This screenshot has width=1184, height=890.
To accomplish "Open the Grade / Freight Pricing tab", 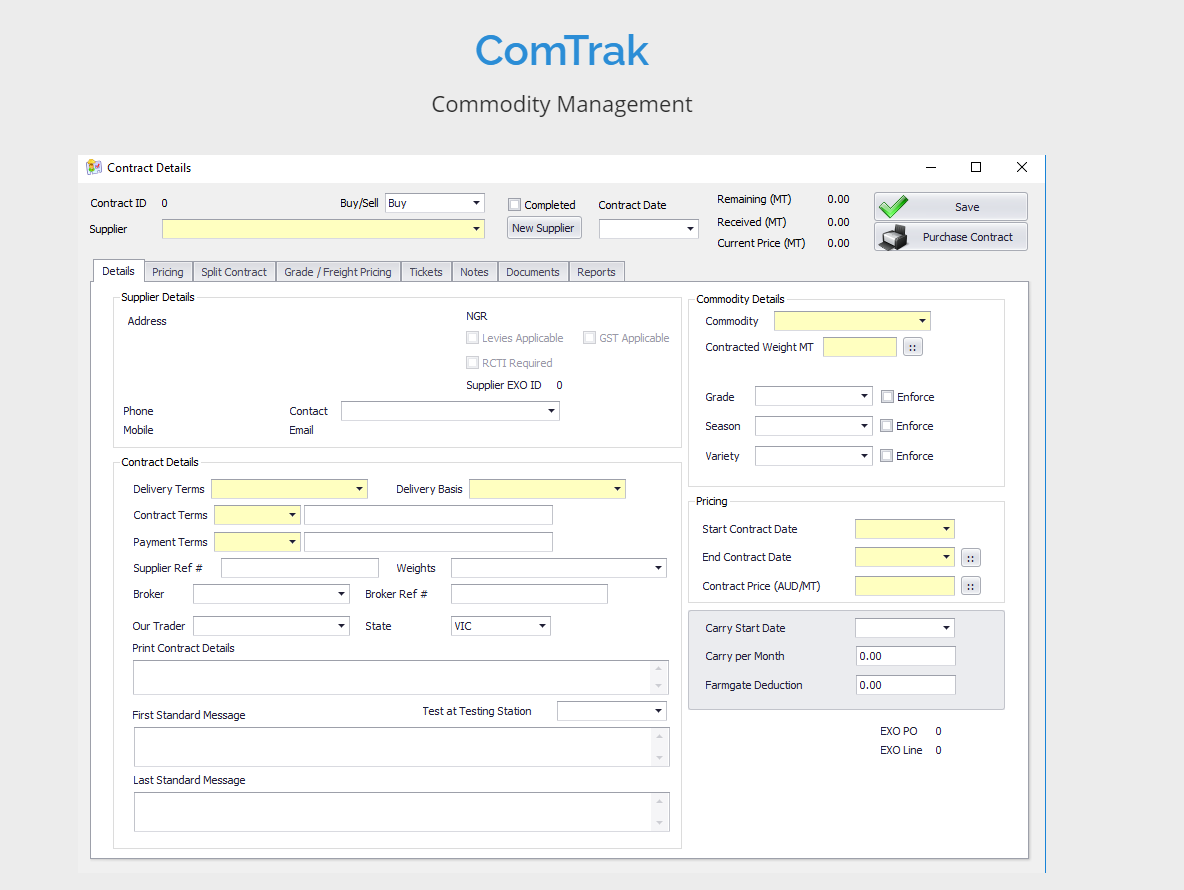I will pyautogui.click(x=337, y=272).
